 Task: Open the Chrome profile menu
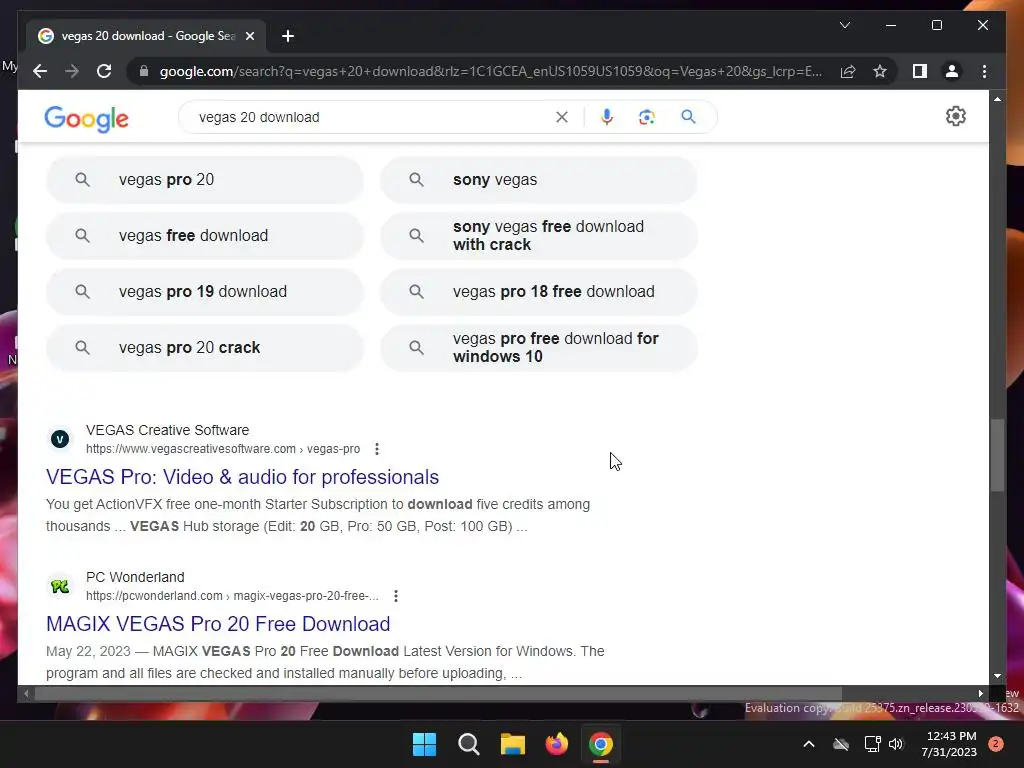(x=952, y=71)
